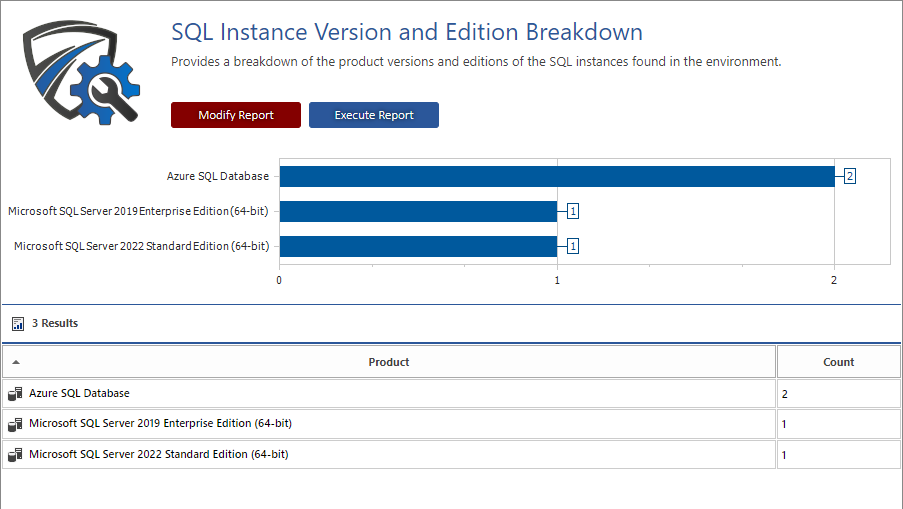Click the Count cell in the 2019 Enterprise row
The image size is (903, 509).
(838, 424)
